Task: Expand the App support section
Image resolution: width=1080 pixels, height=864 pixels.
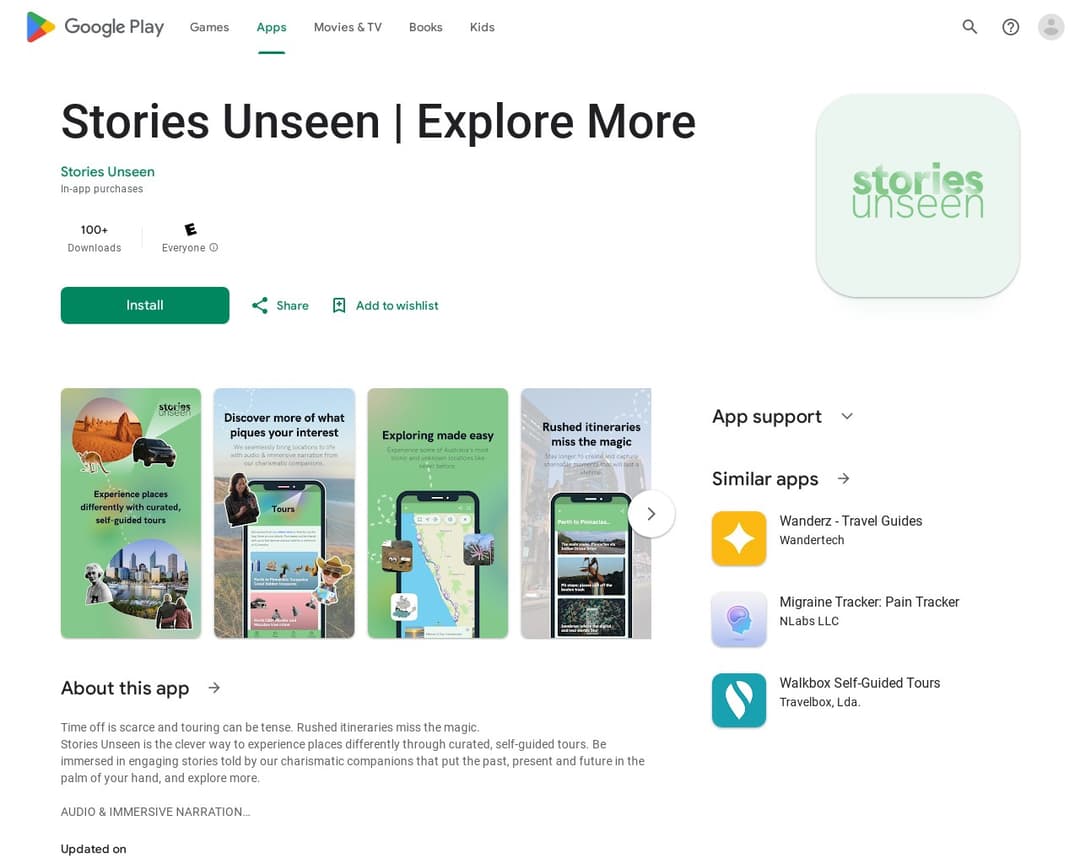Action: (847, 416)
